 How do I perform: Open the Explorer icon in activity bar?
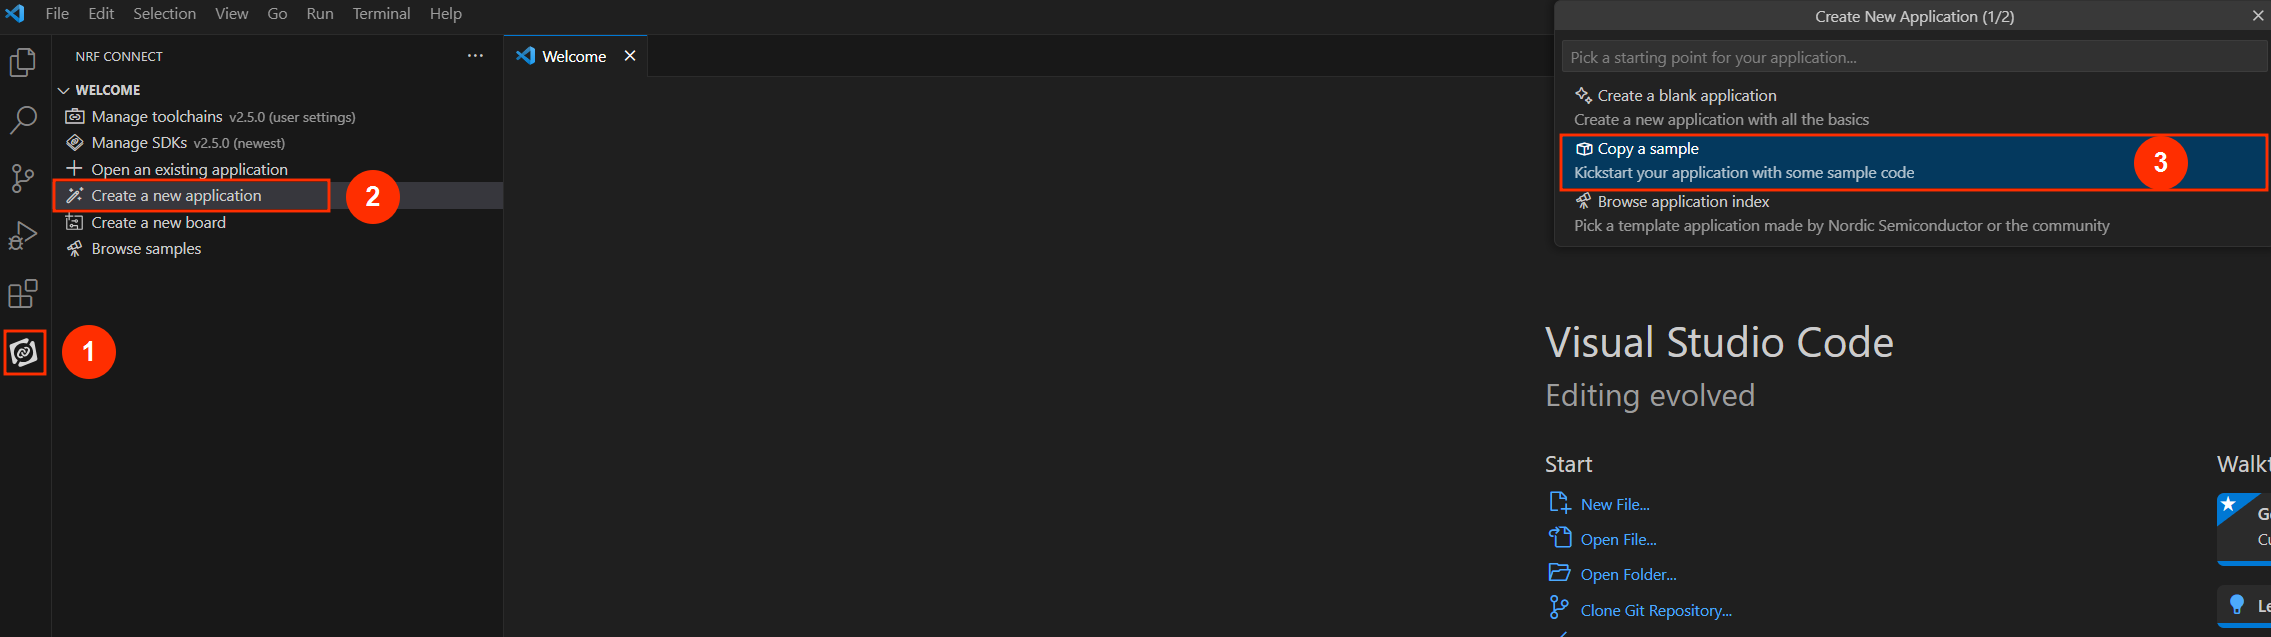pos(23,63)
